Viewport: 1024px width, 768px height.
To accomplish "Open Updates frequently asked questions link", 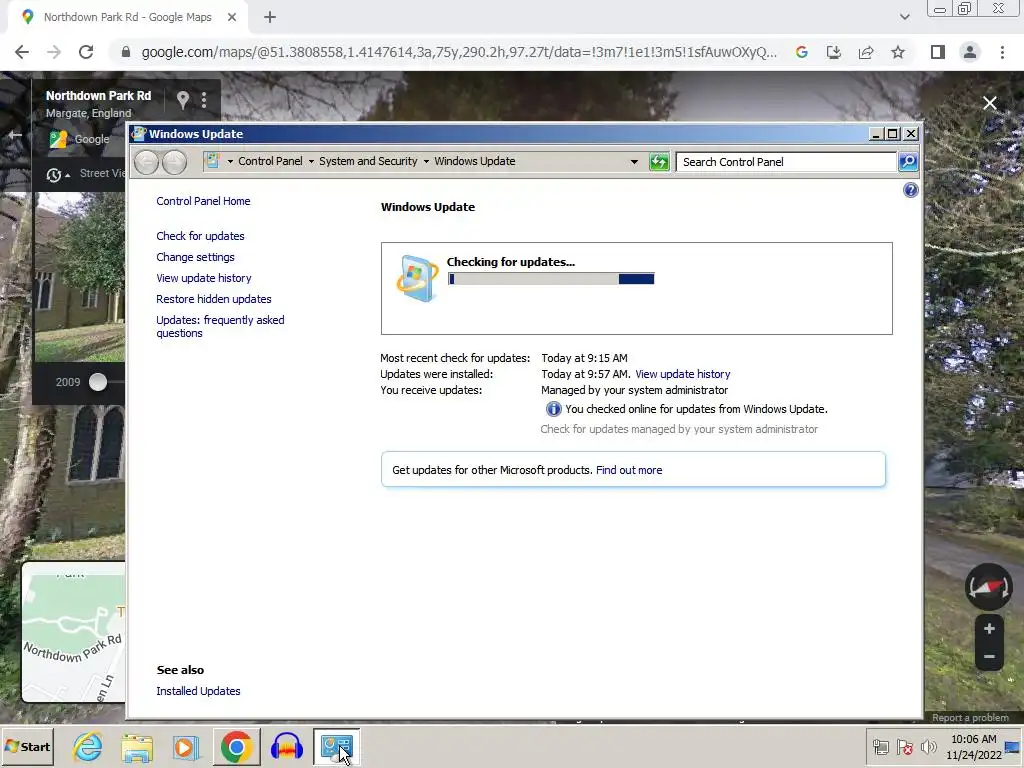I will coord(220,327).
